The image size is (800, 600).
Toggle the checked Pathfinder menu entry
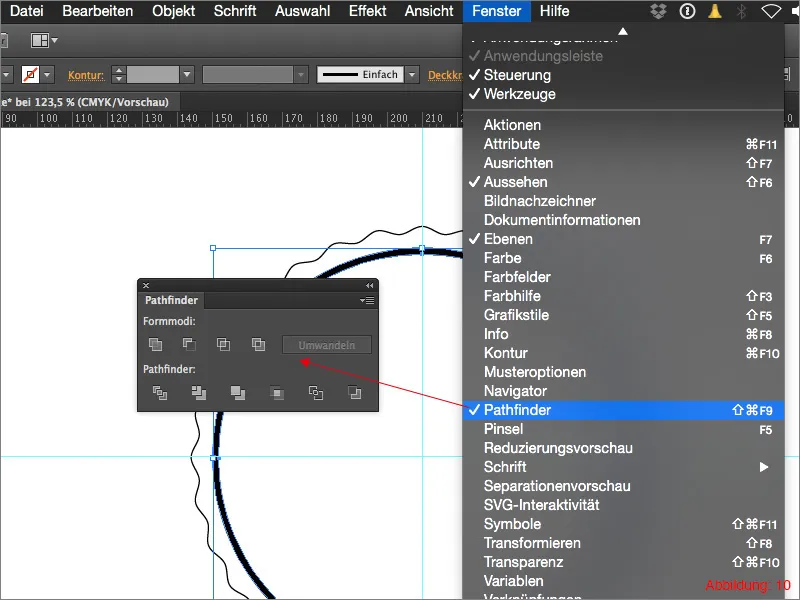pos(623,410)
